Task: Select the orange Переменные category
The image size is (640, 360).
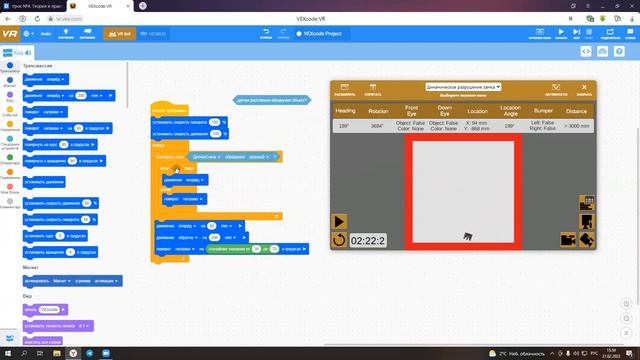Action: coord(10,174)
